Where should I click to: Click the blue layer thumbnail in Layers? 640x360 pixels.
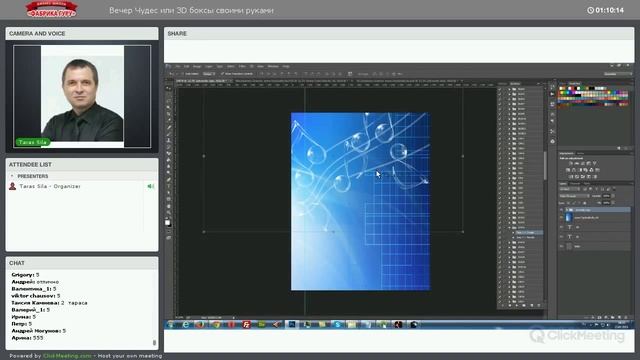[x=568, y=218]
